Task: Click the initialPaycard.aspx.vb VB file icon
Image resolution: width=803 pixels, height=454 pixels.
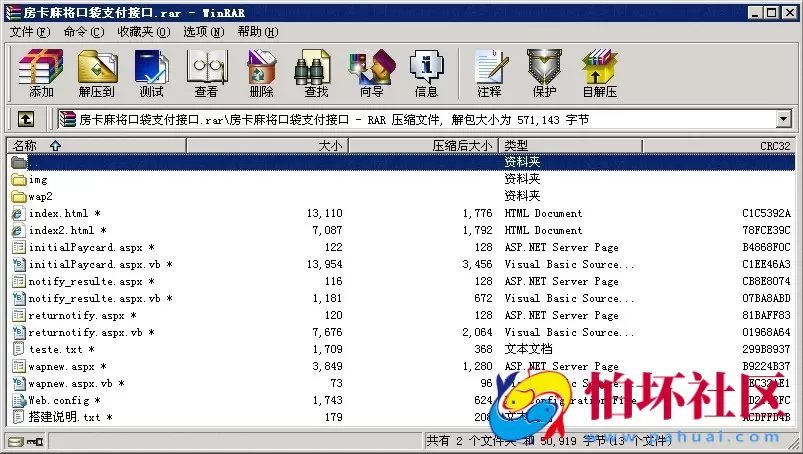Action: tap(18, 264)
